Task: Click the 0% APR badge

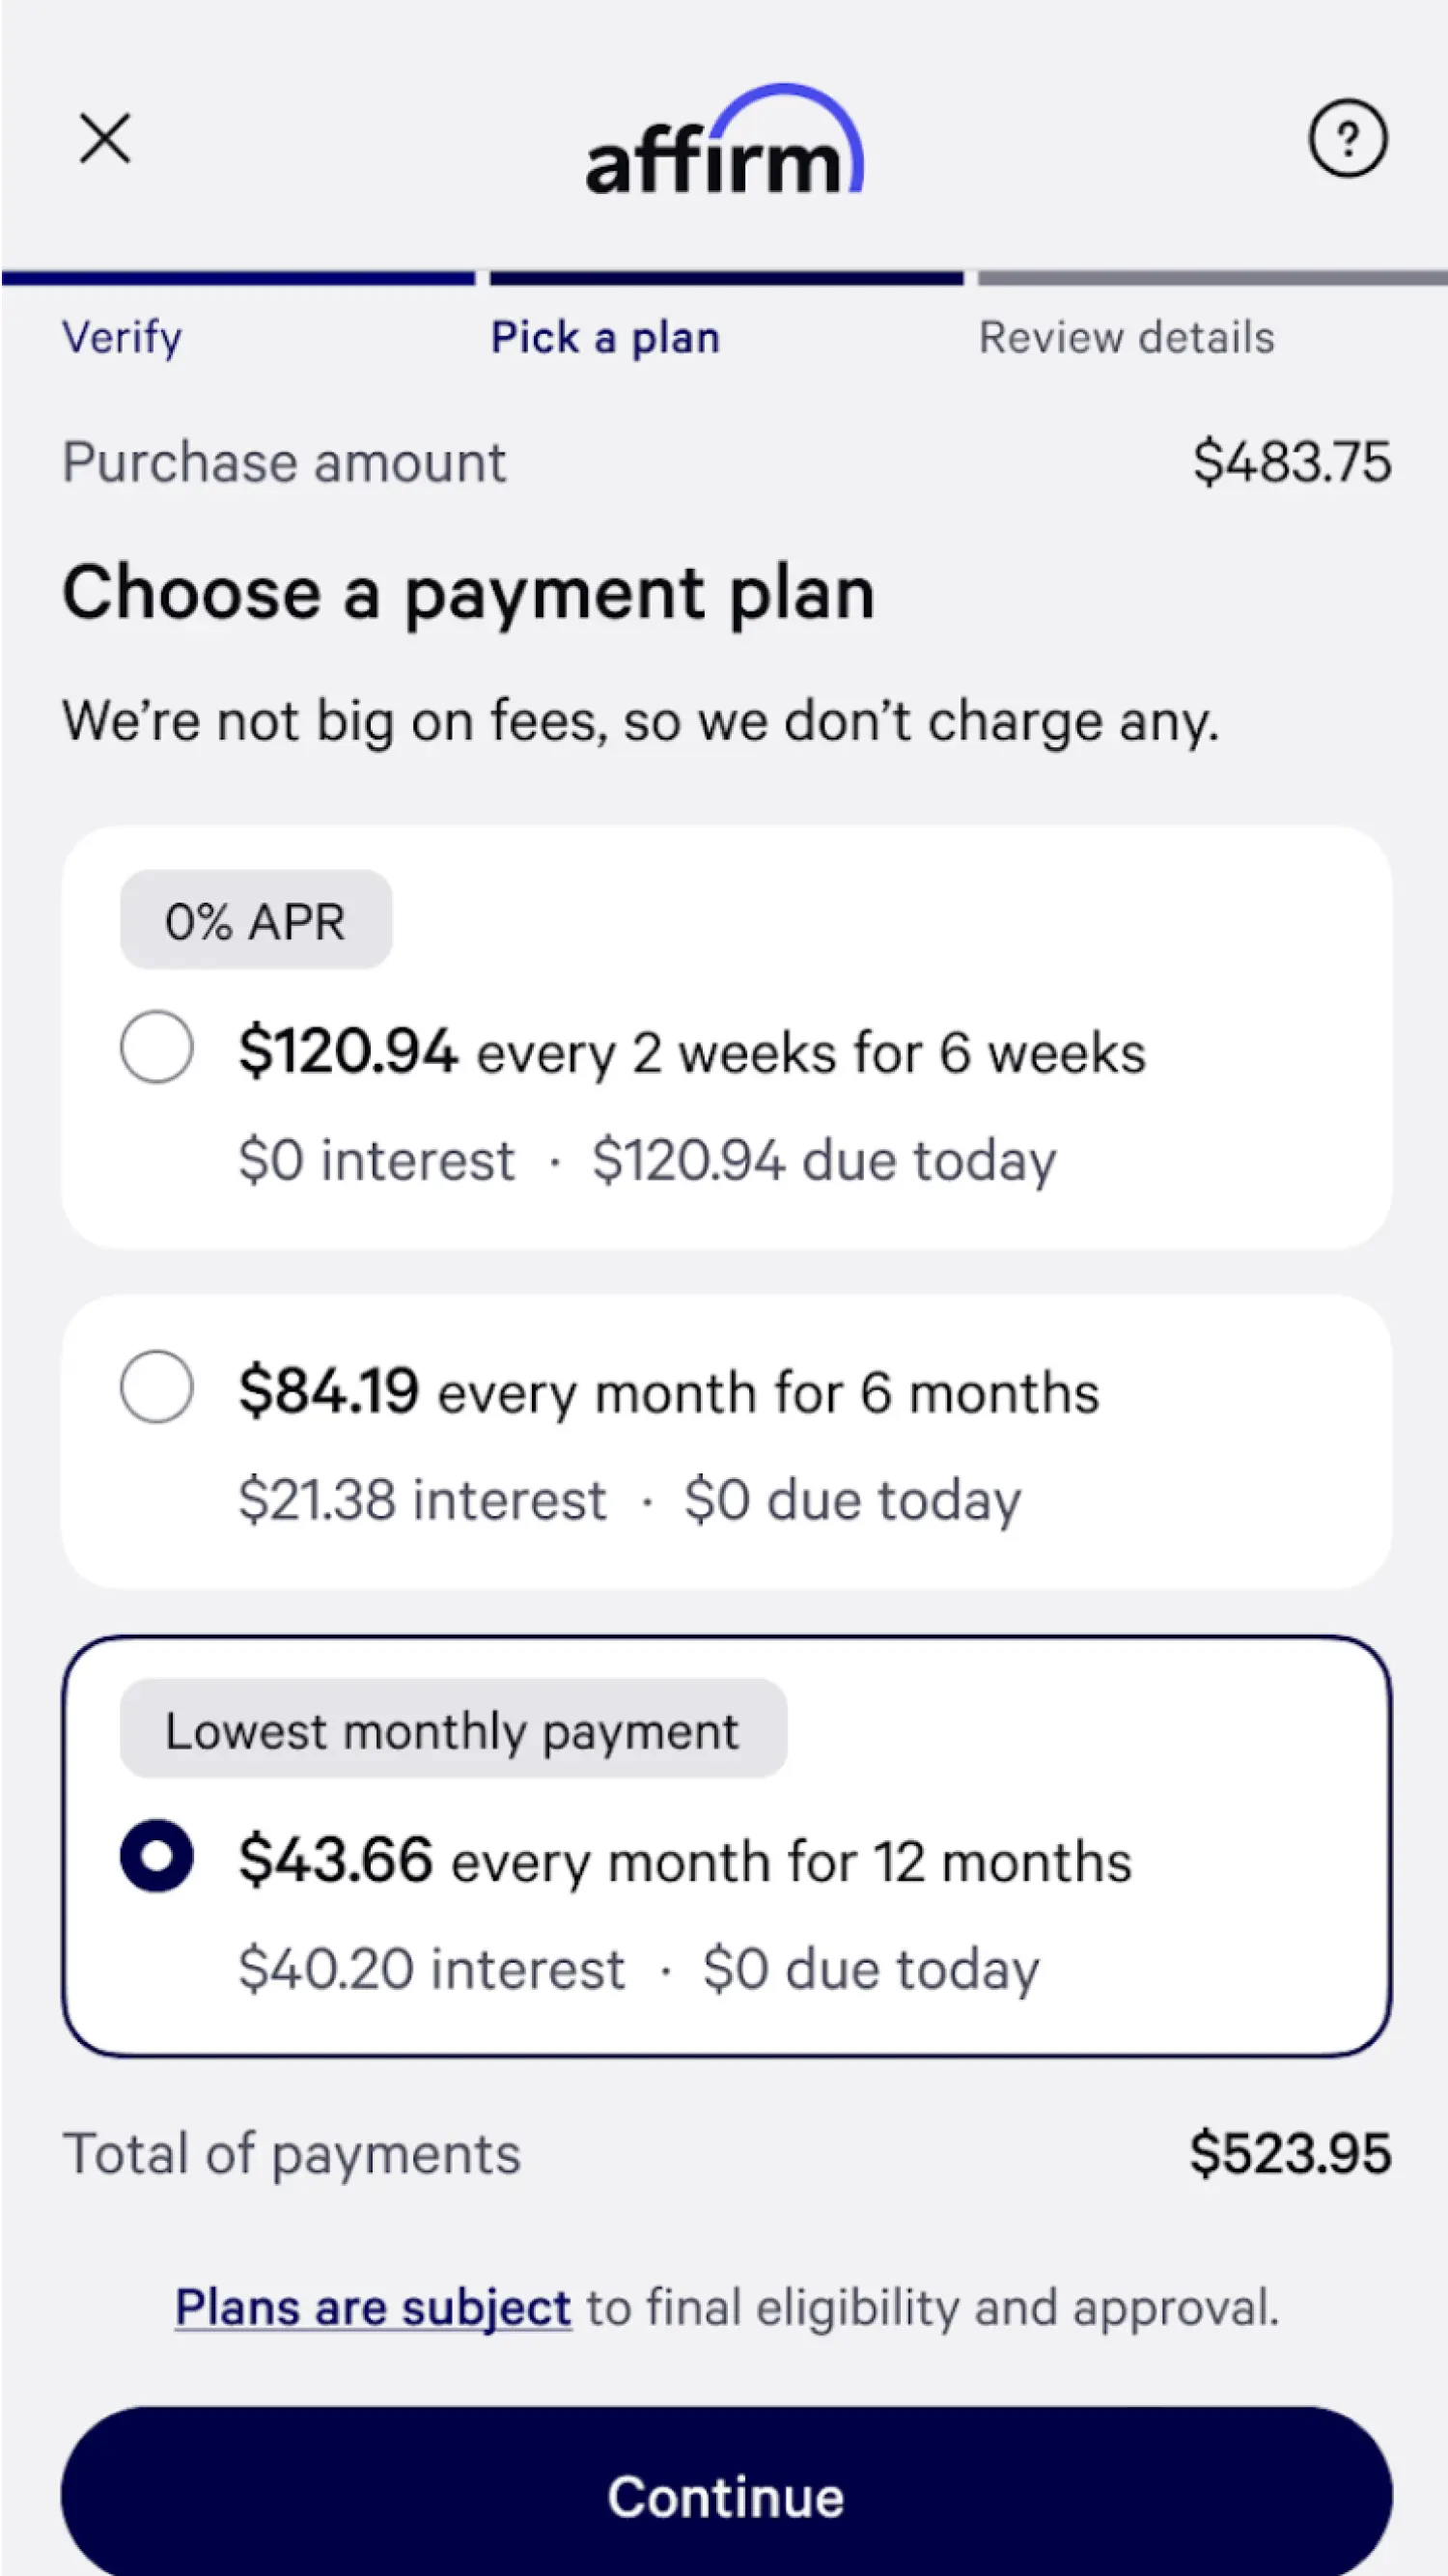Action: tap(256, 920)
